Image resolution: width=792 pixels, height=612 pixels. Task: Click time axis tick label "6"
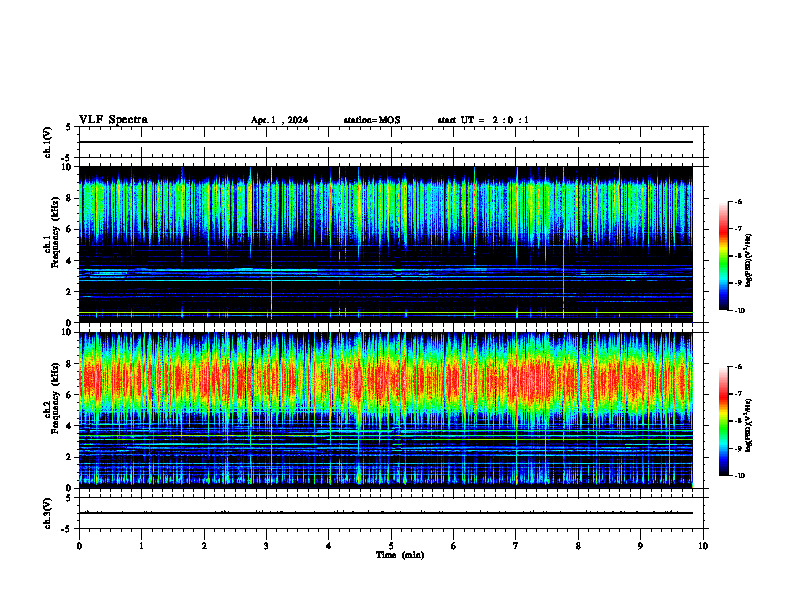[x=454, y=546]
